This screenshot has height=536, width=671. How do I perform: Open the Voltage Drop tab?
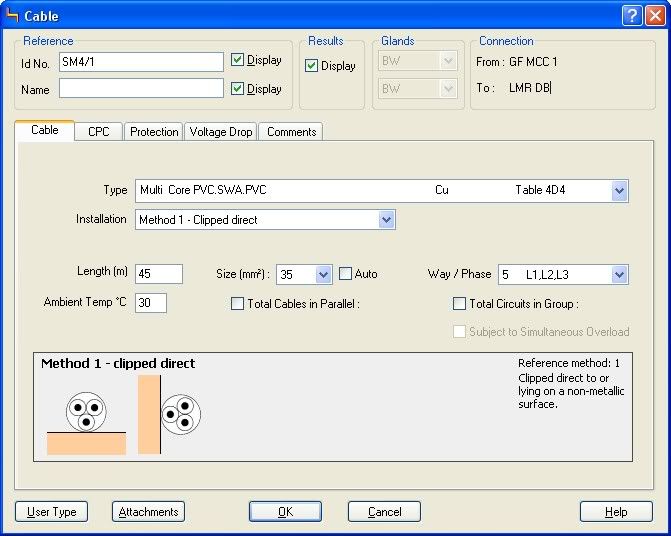click(221, 132)
